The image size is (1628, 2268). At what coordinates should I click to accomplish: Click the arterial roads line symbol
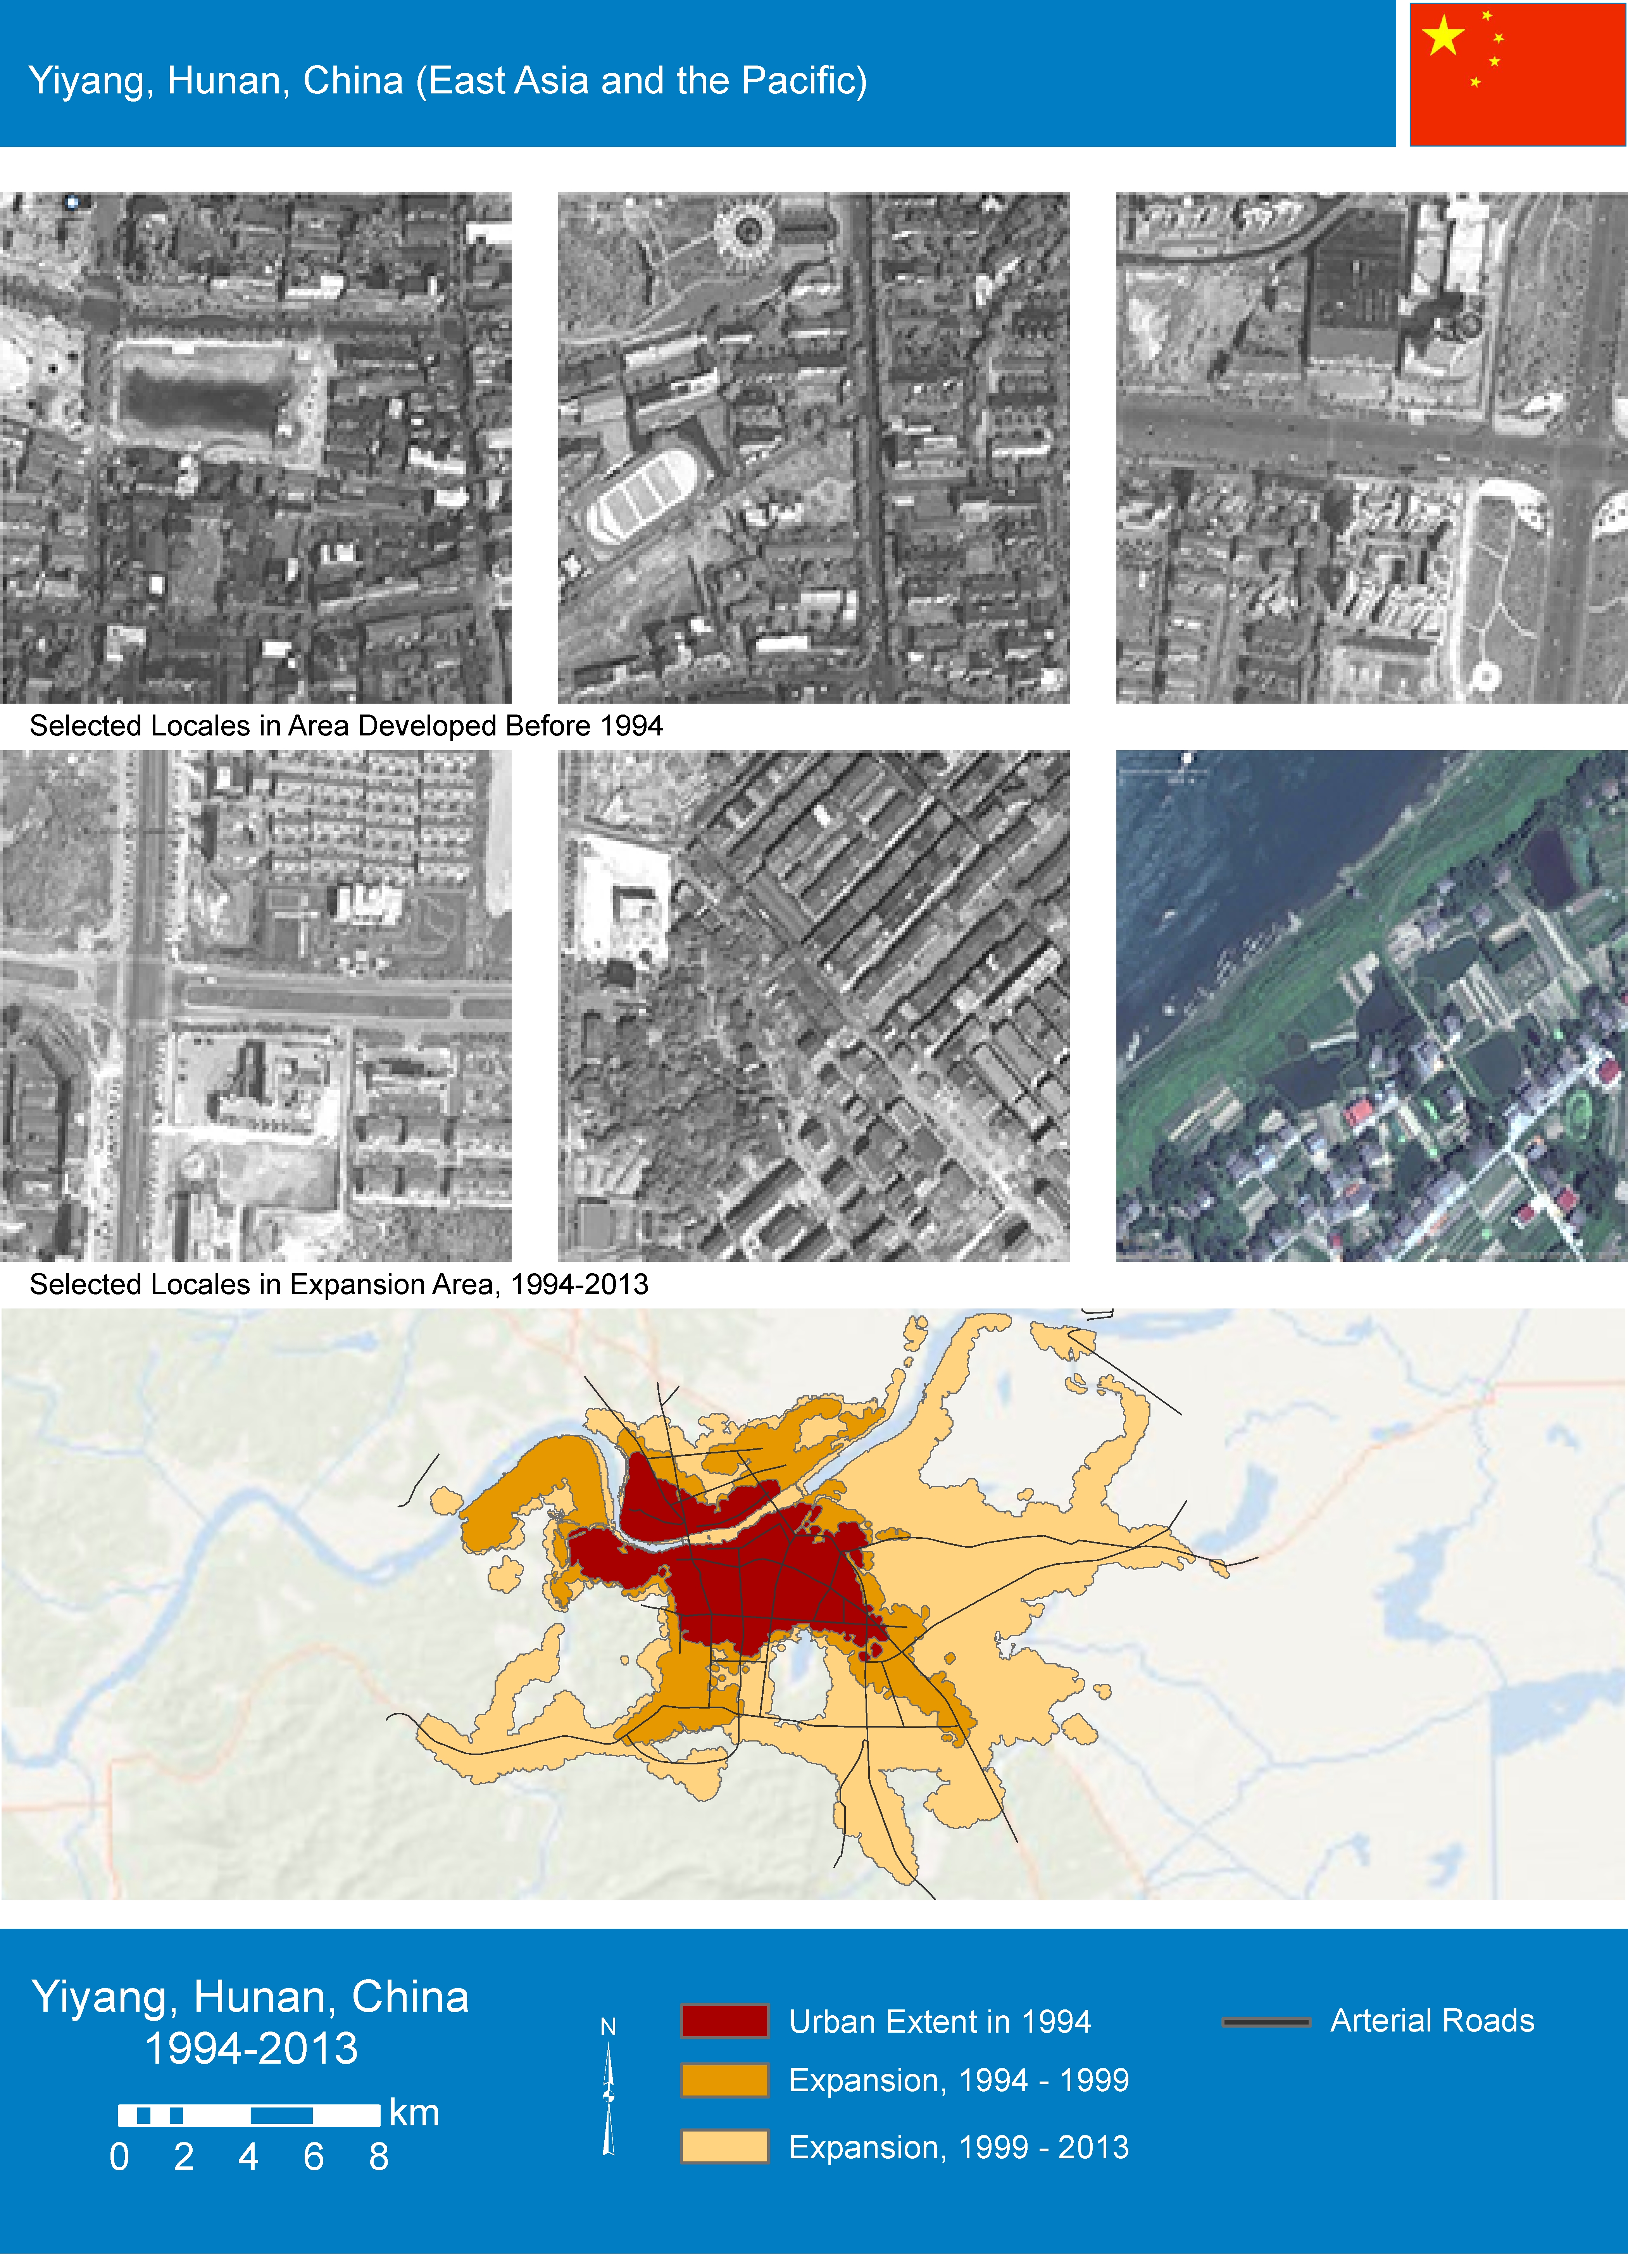[1266, 2021]
